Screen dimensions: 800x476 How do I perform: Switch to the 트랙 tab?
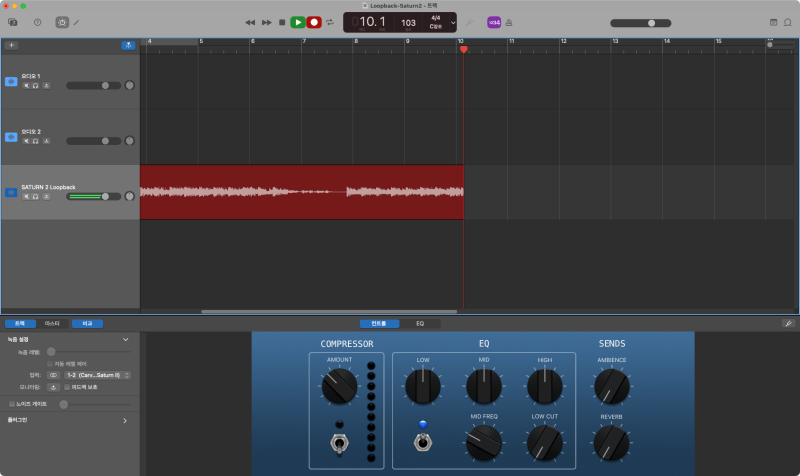(20, 323)
